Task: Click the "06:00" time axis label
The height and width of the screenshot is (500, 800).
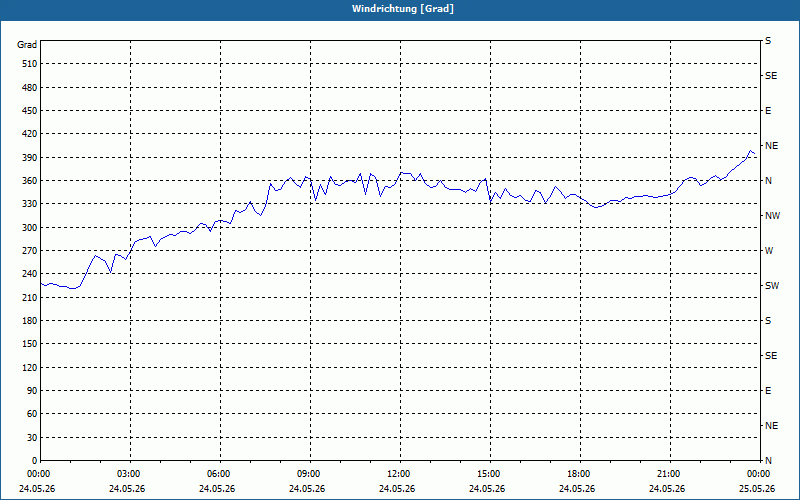Action: click(220, 474)
